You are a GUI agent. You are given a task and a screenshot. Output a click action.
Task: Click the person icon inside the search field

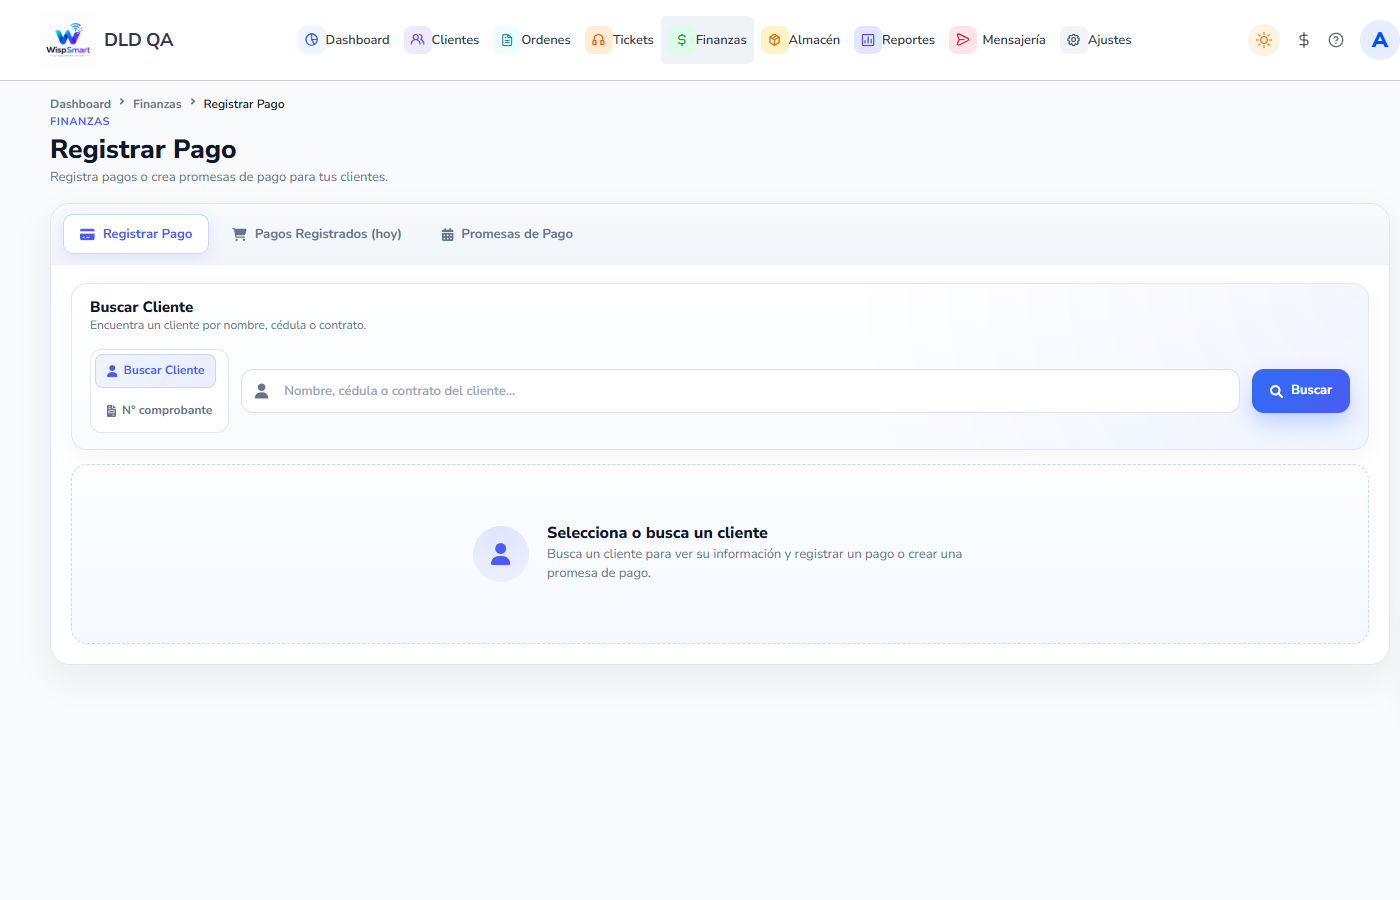click(x=262, y=391)
